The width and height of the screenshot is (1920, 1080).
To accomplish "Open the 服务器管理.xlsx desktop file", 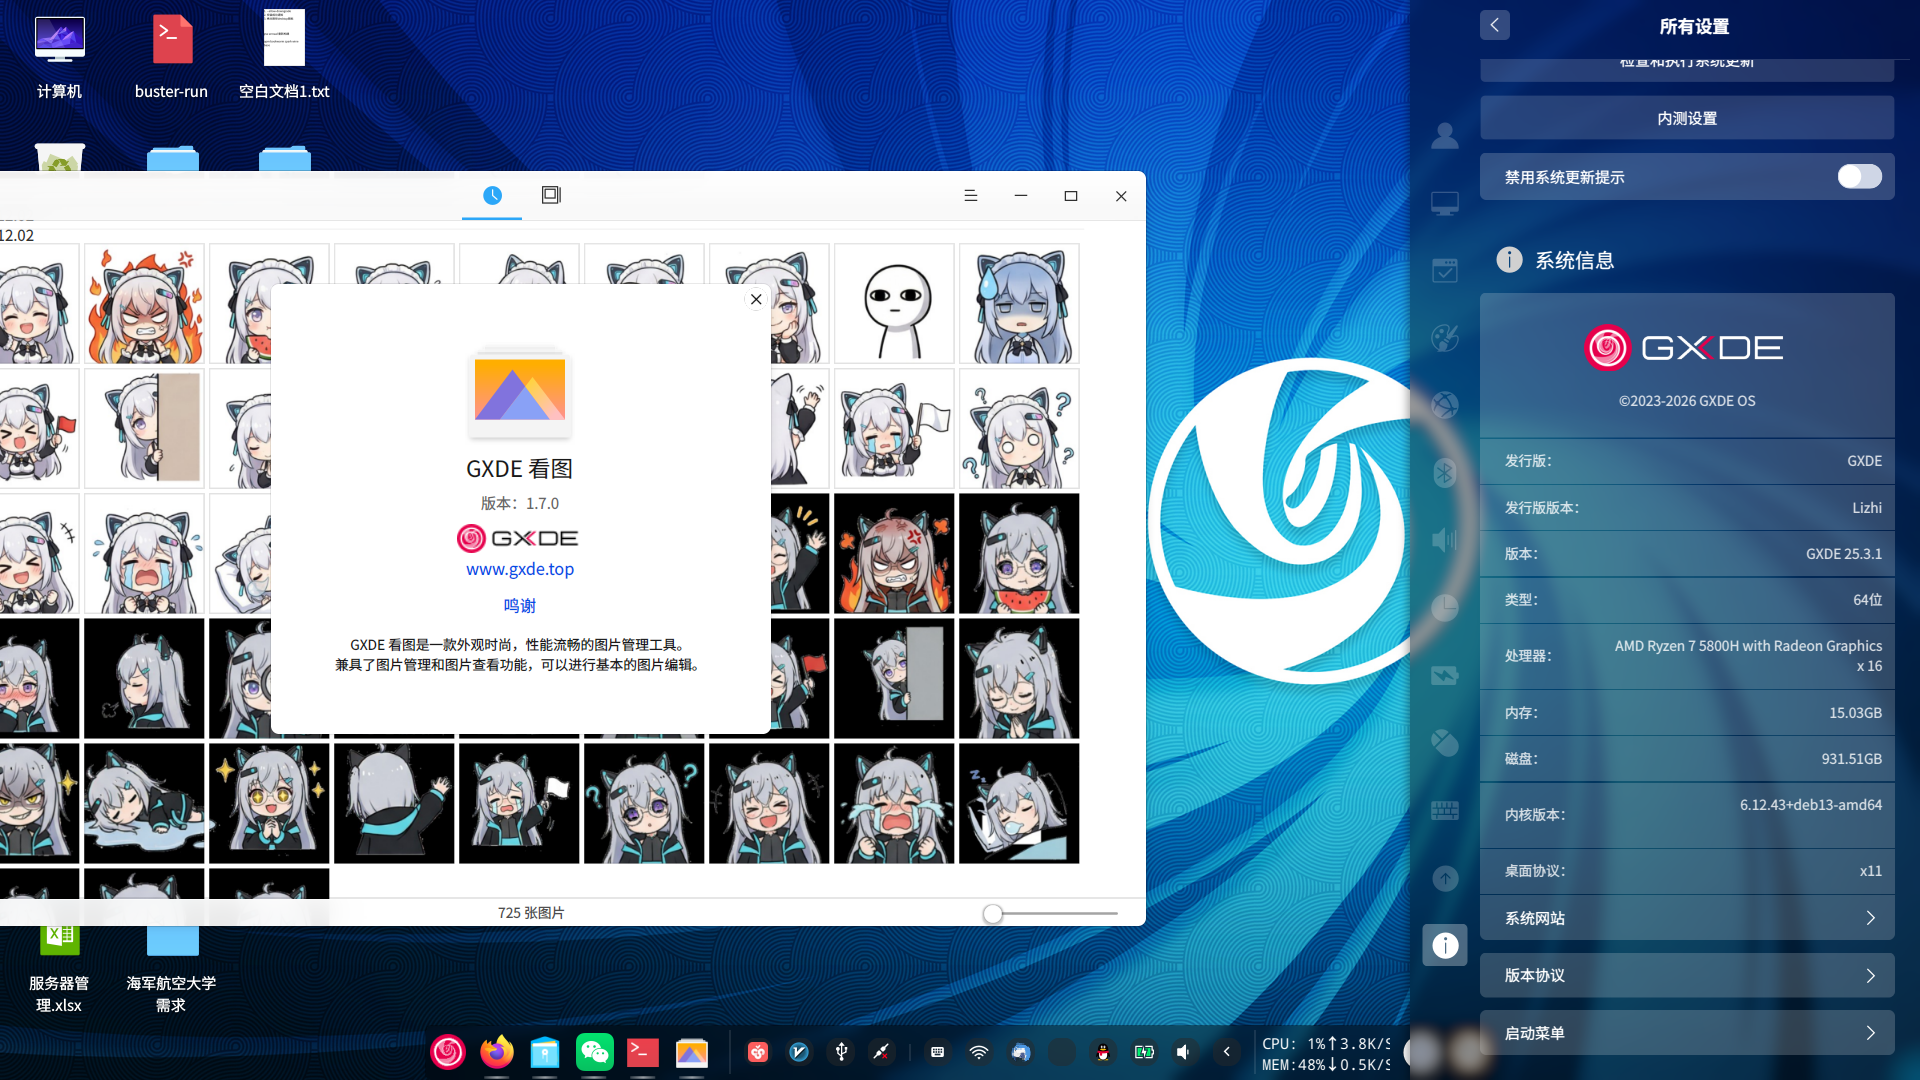I will click(x=59, y=970).
